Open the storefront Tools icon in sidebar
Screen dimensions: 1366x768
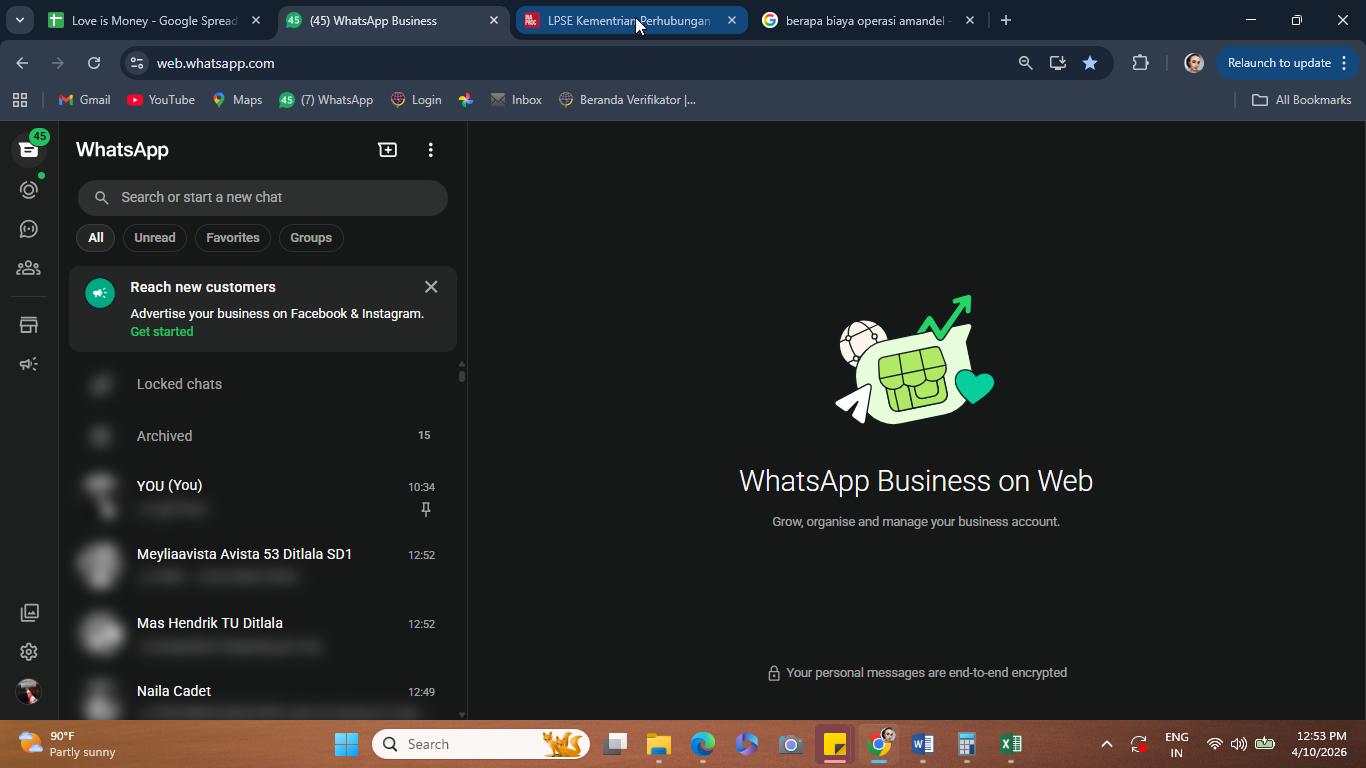tap(29, 325)
